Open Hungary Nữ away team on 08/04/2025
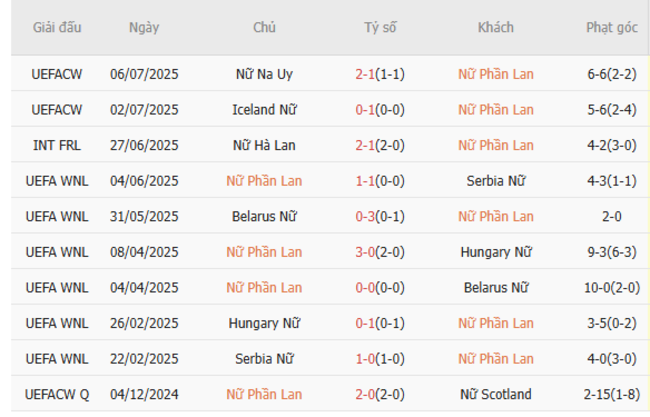 coord(496,253)
